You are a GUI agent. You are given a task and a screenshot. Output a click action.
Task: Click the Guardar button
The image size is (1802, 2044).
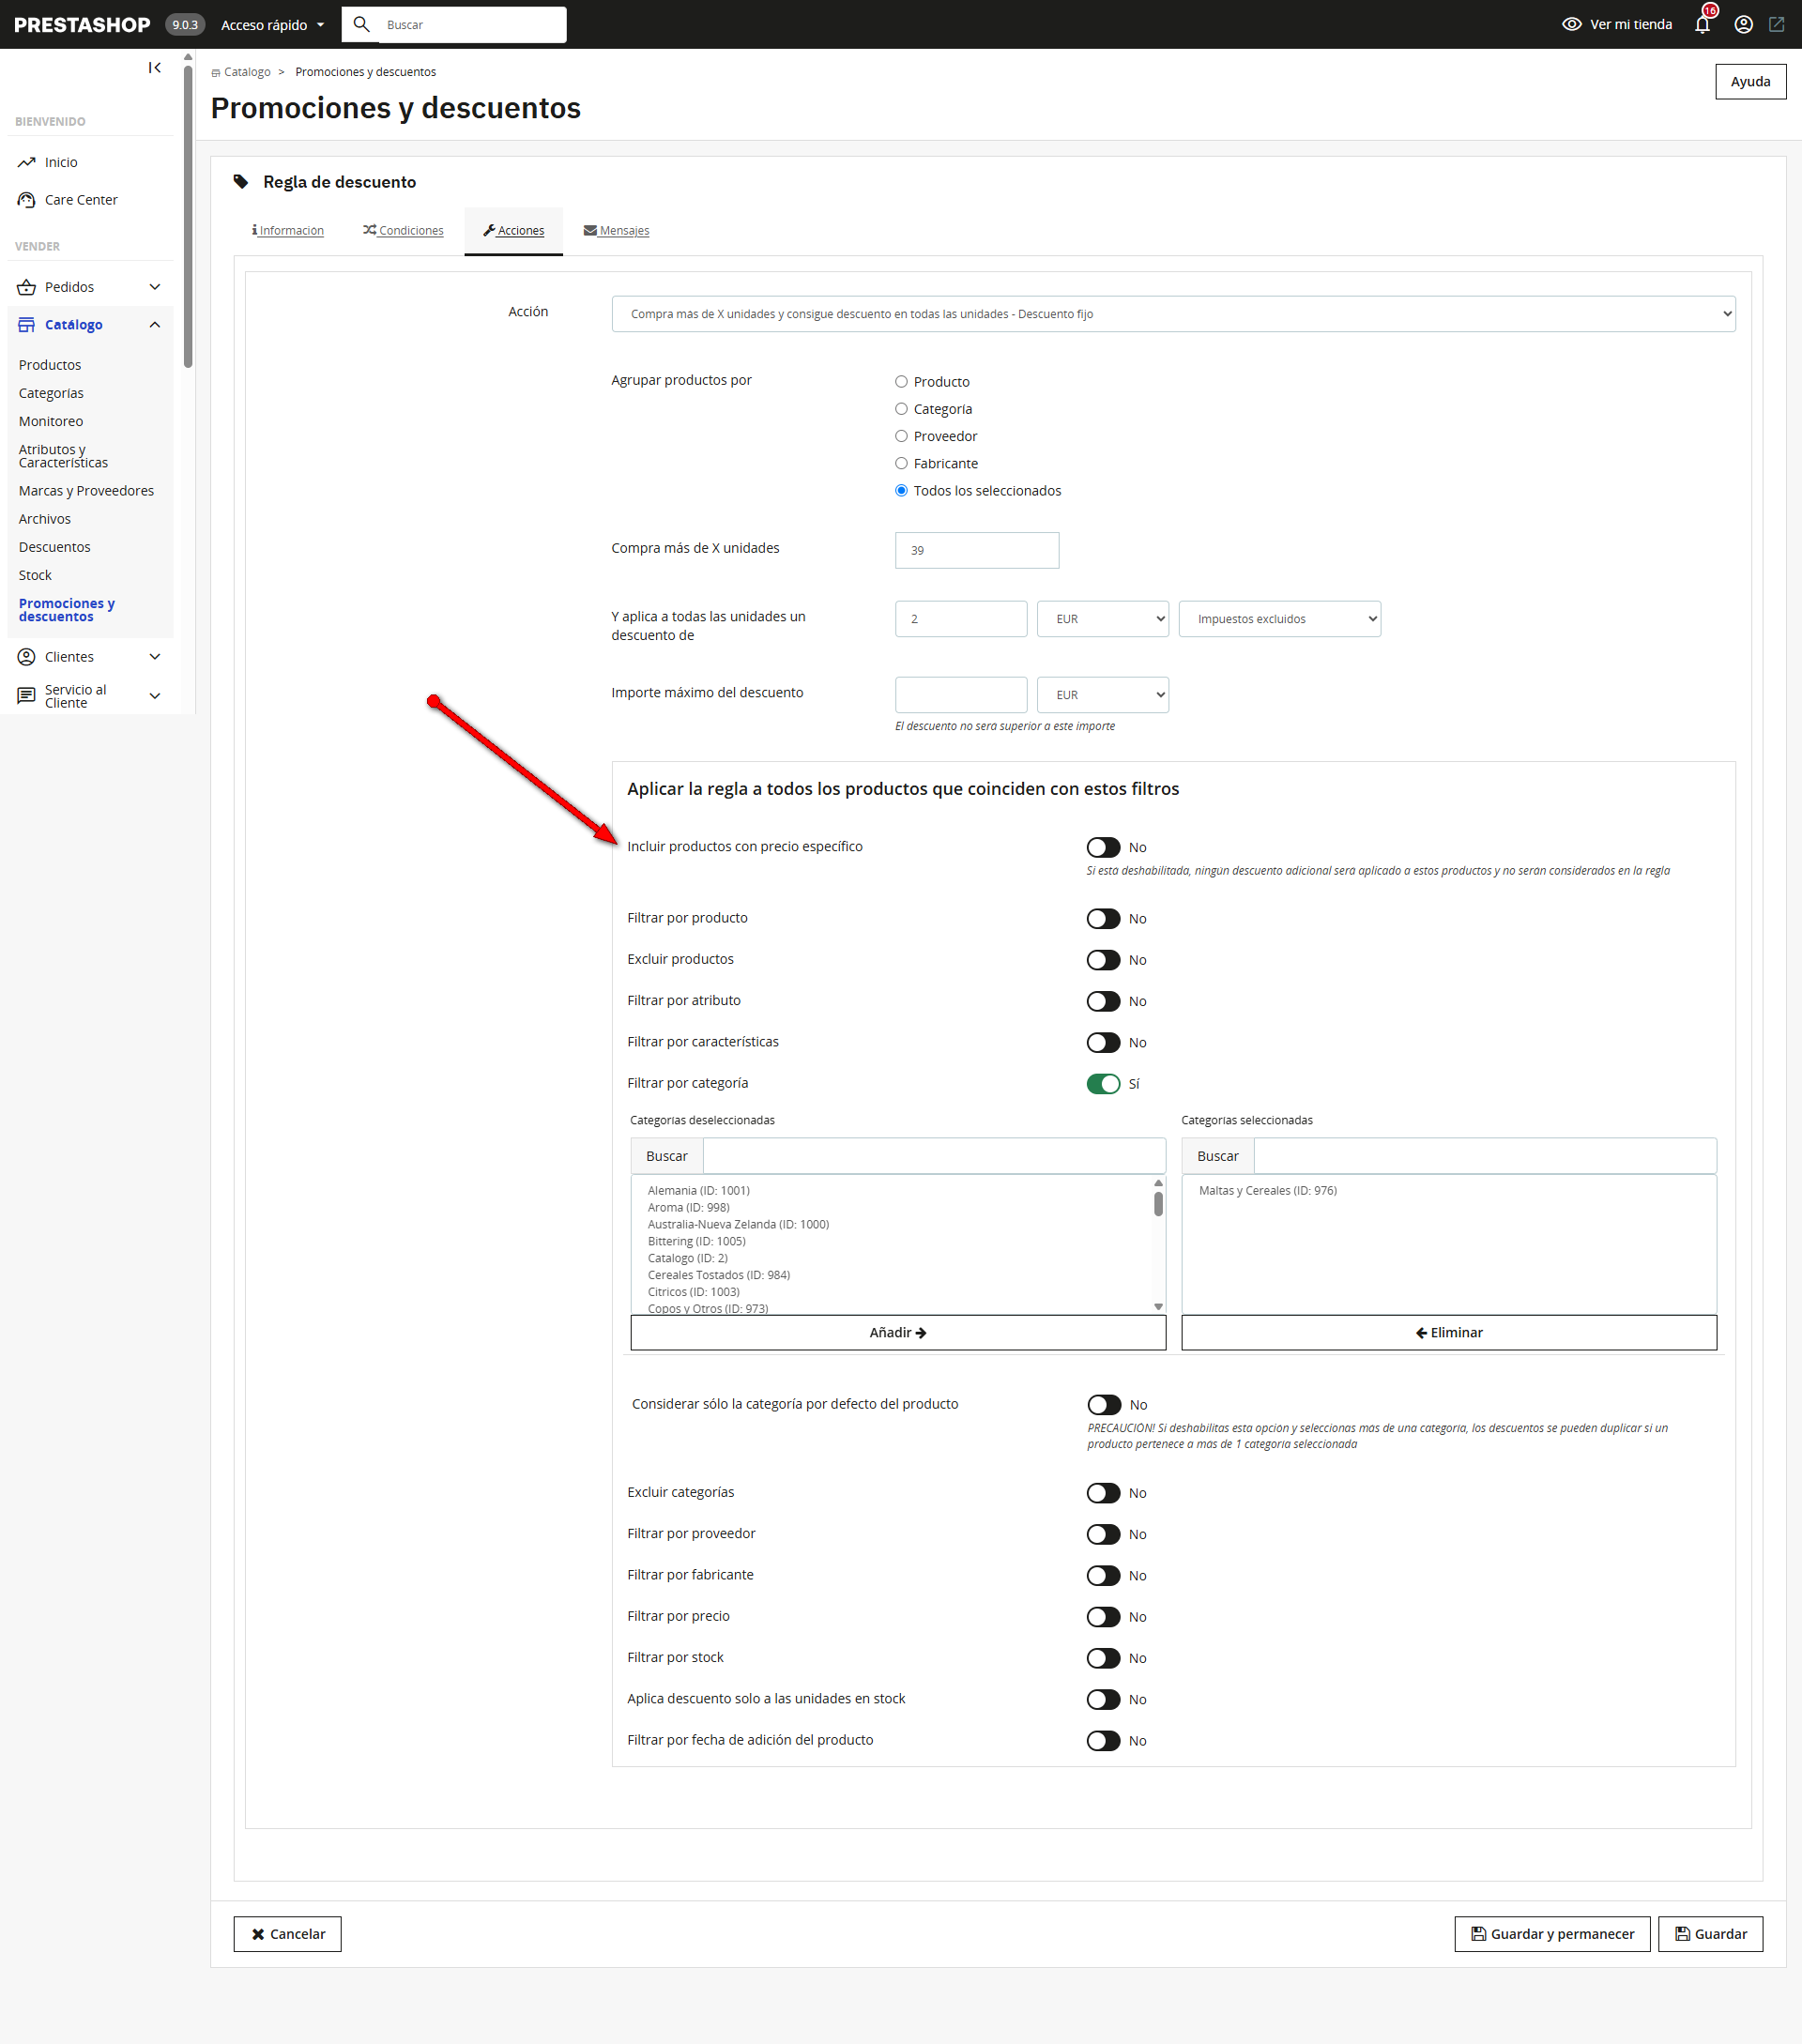1710,1934
